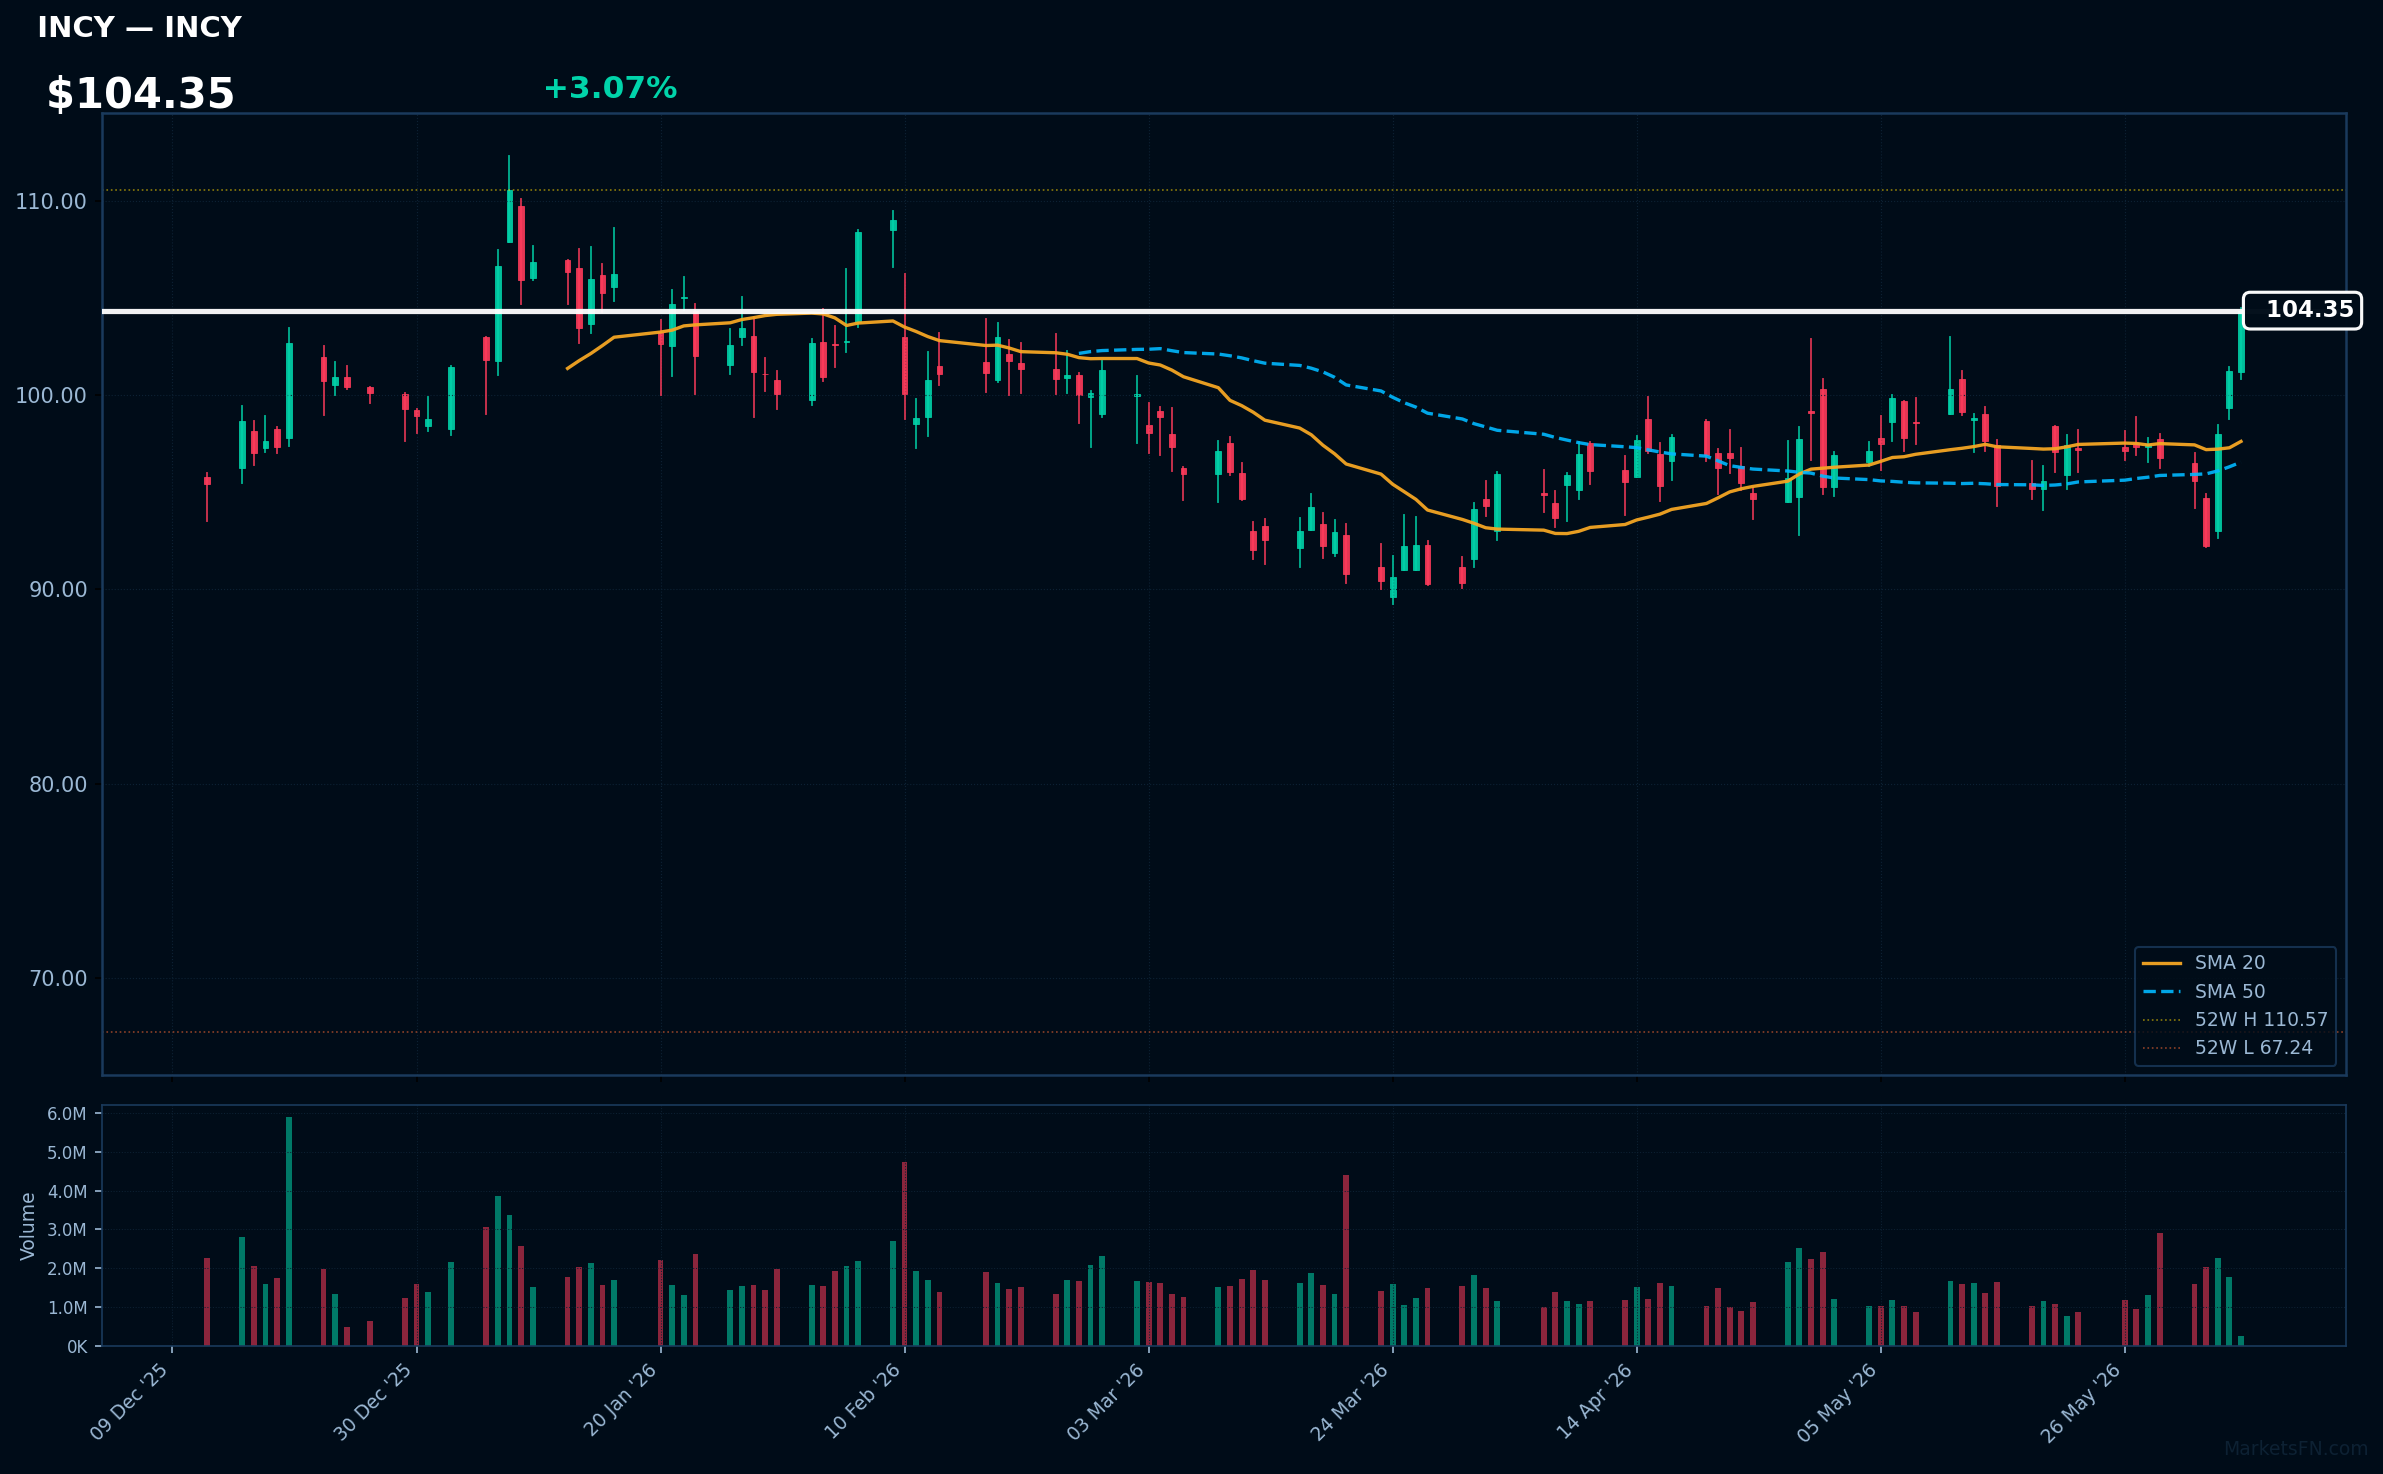Click the 6.0M volume axis label

67,1114
